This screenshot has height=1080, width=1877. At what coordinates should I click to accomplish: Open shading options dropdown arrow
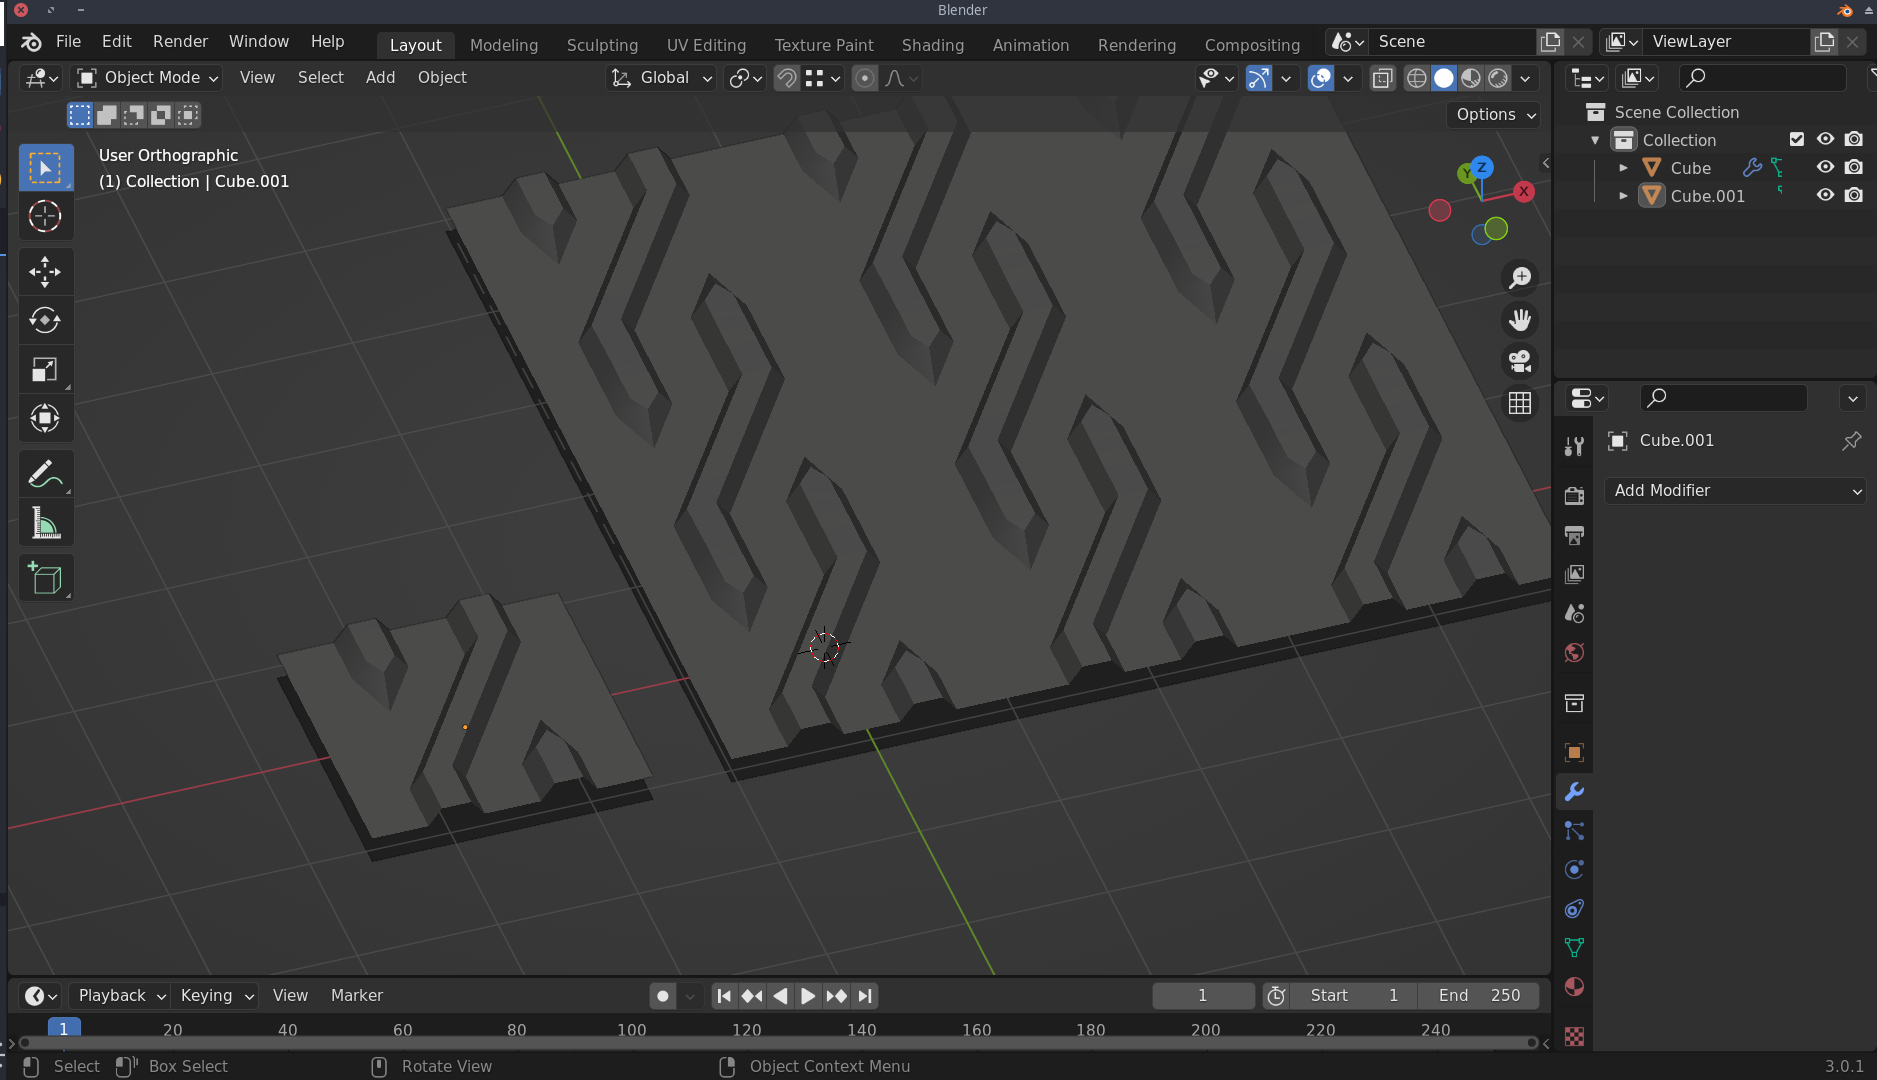[x=1526, y=78]
